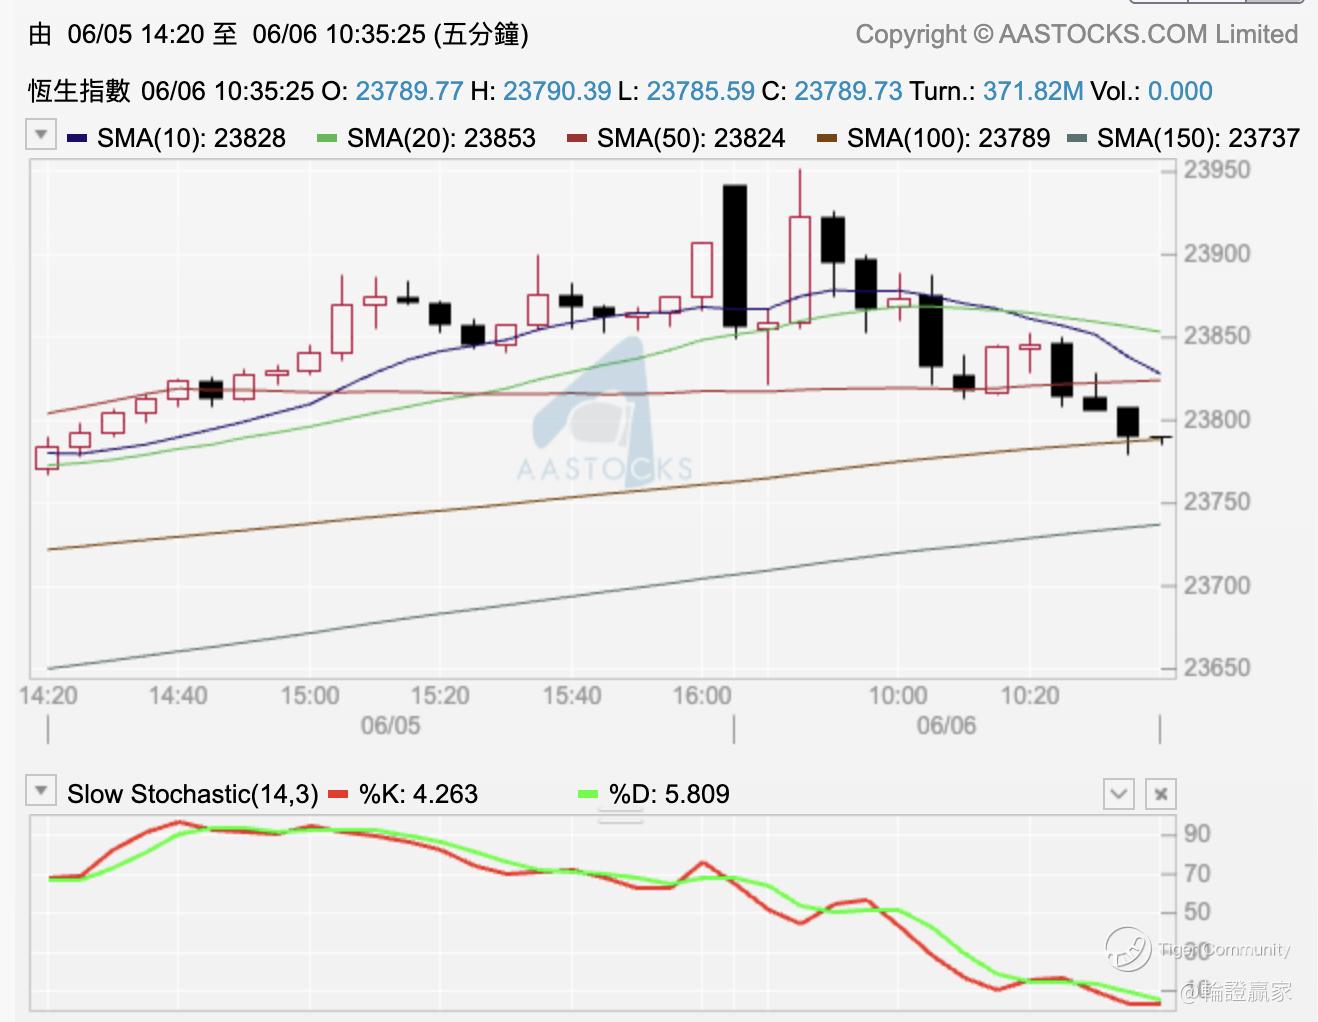
Task: Click the 10:00 time axis label
Action: (898, 695)
